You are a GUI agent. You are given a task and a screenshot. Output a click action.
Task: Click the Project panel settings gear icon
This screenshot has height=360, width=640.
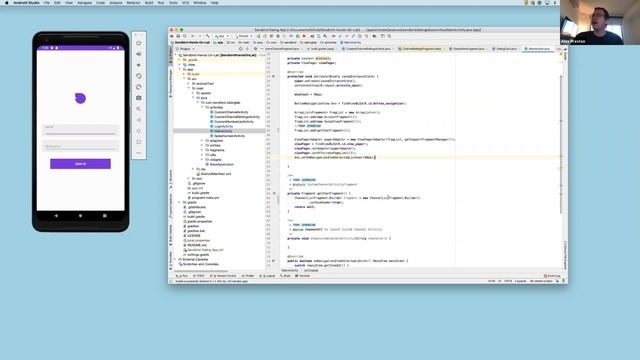[256, 49]
